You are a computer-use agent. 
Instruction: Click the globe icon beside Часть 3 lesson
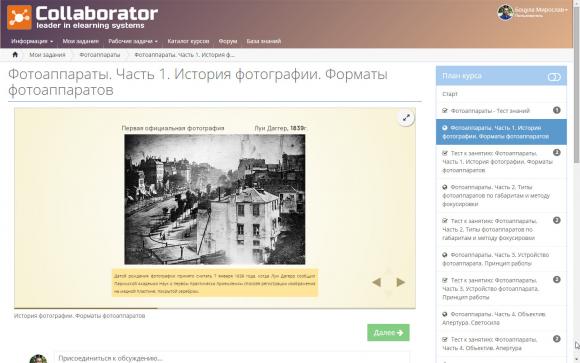click(445, 255)
